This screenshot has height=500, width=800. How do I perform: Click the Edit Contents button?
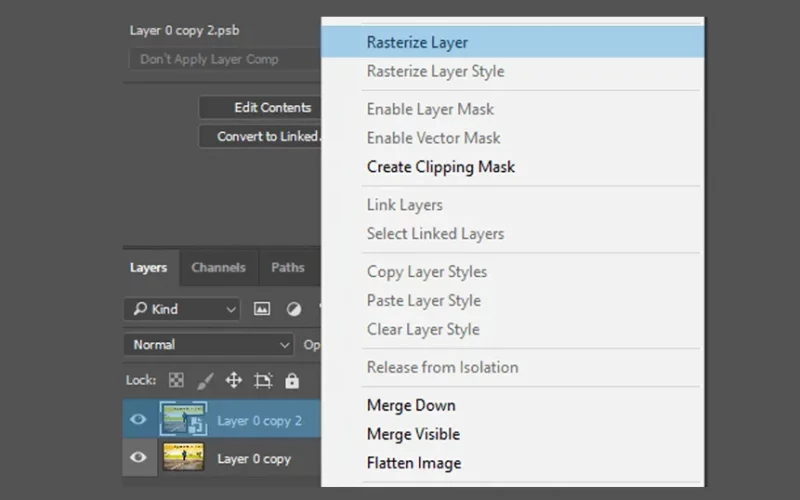pos(260,108)
